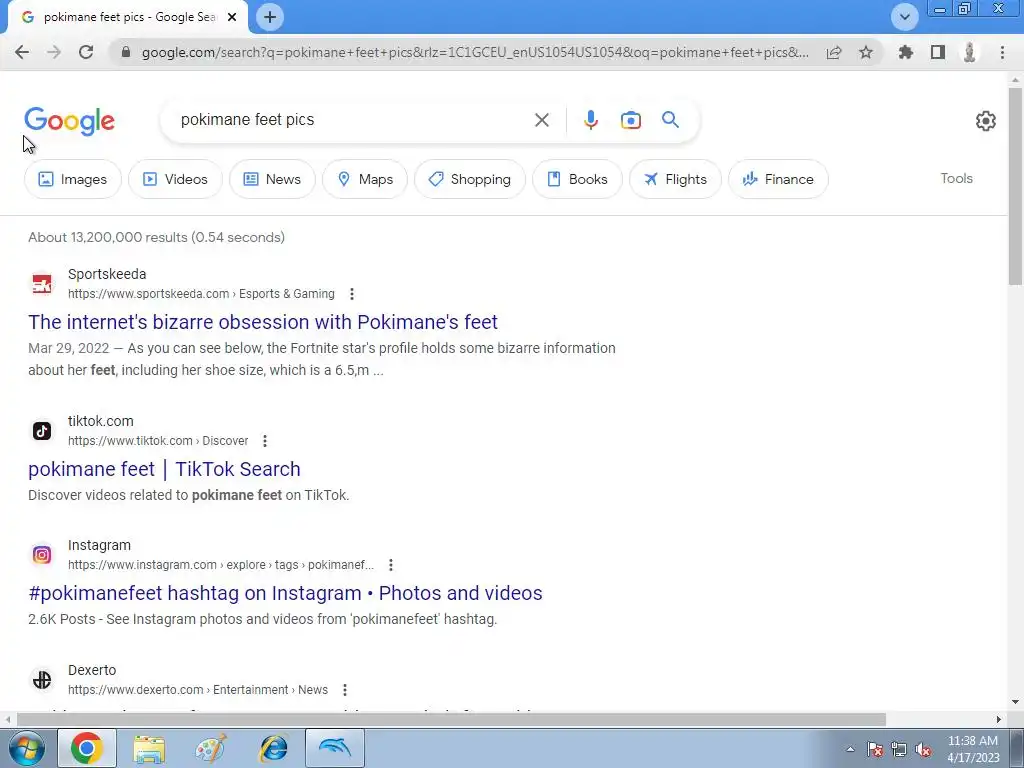Search by image with the camera icon

click(x=630, y=120)
